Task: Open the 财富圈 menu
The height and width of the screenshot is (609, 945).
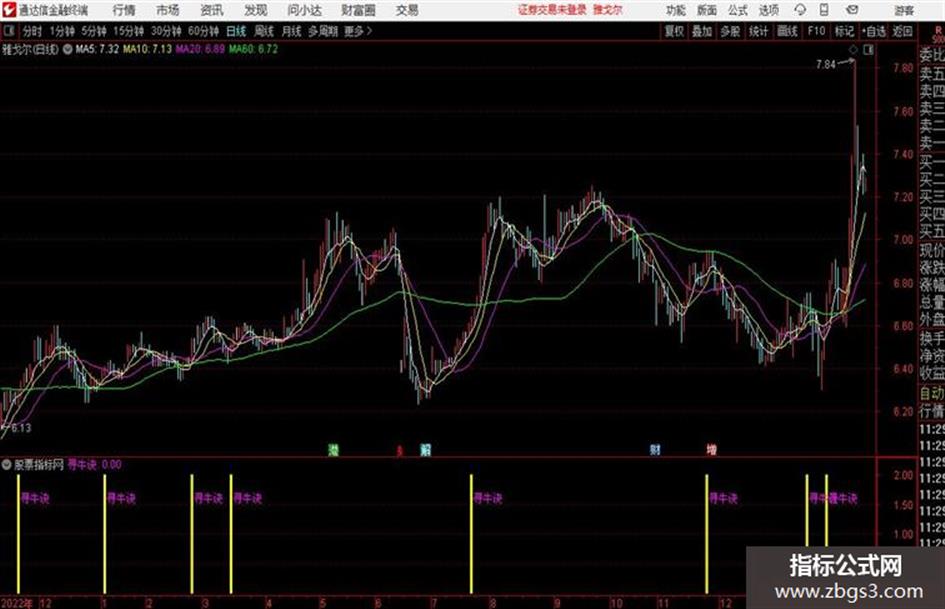Action: click(x=358, y=10)
